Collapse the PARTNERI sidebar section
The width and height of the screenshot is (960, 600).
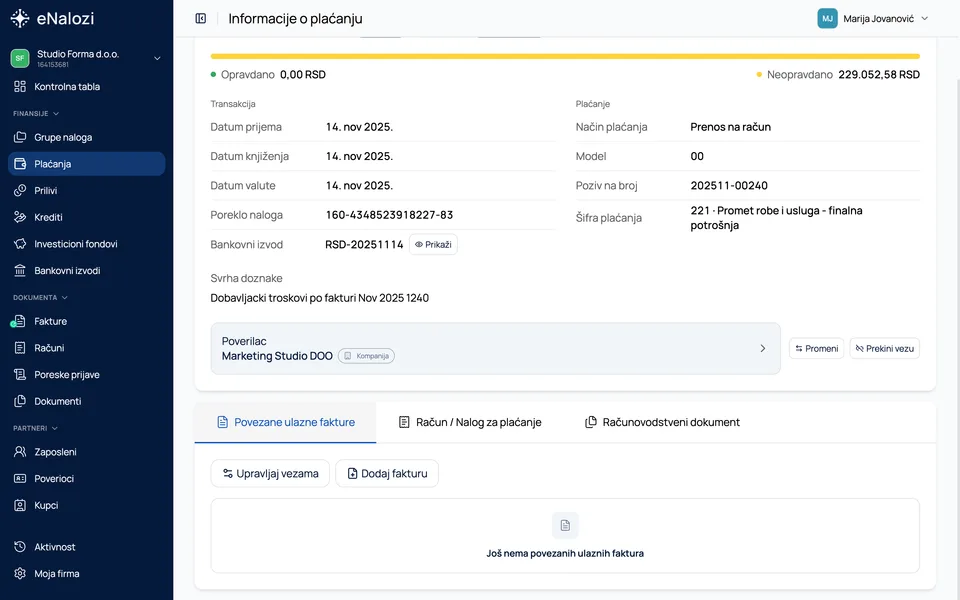[x=36, y=428]
